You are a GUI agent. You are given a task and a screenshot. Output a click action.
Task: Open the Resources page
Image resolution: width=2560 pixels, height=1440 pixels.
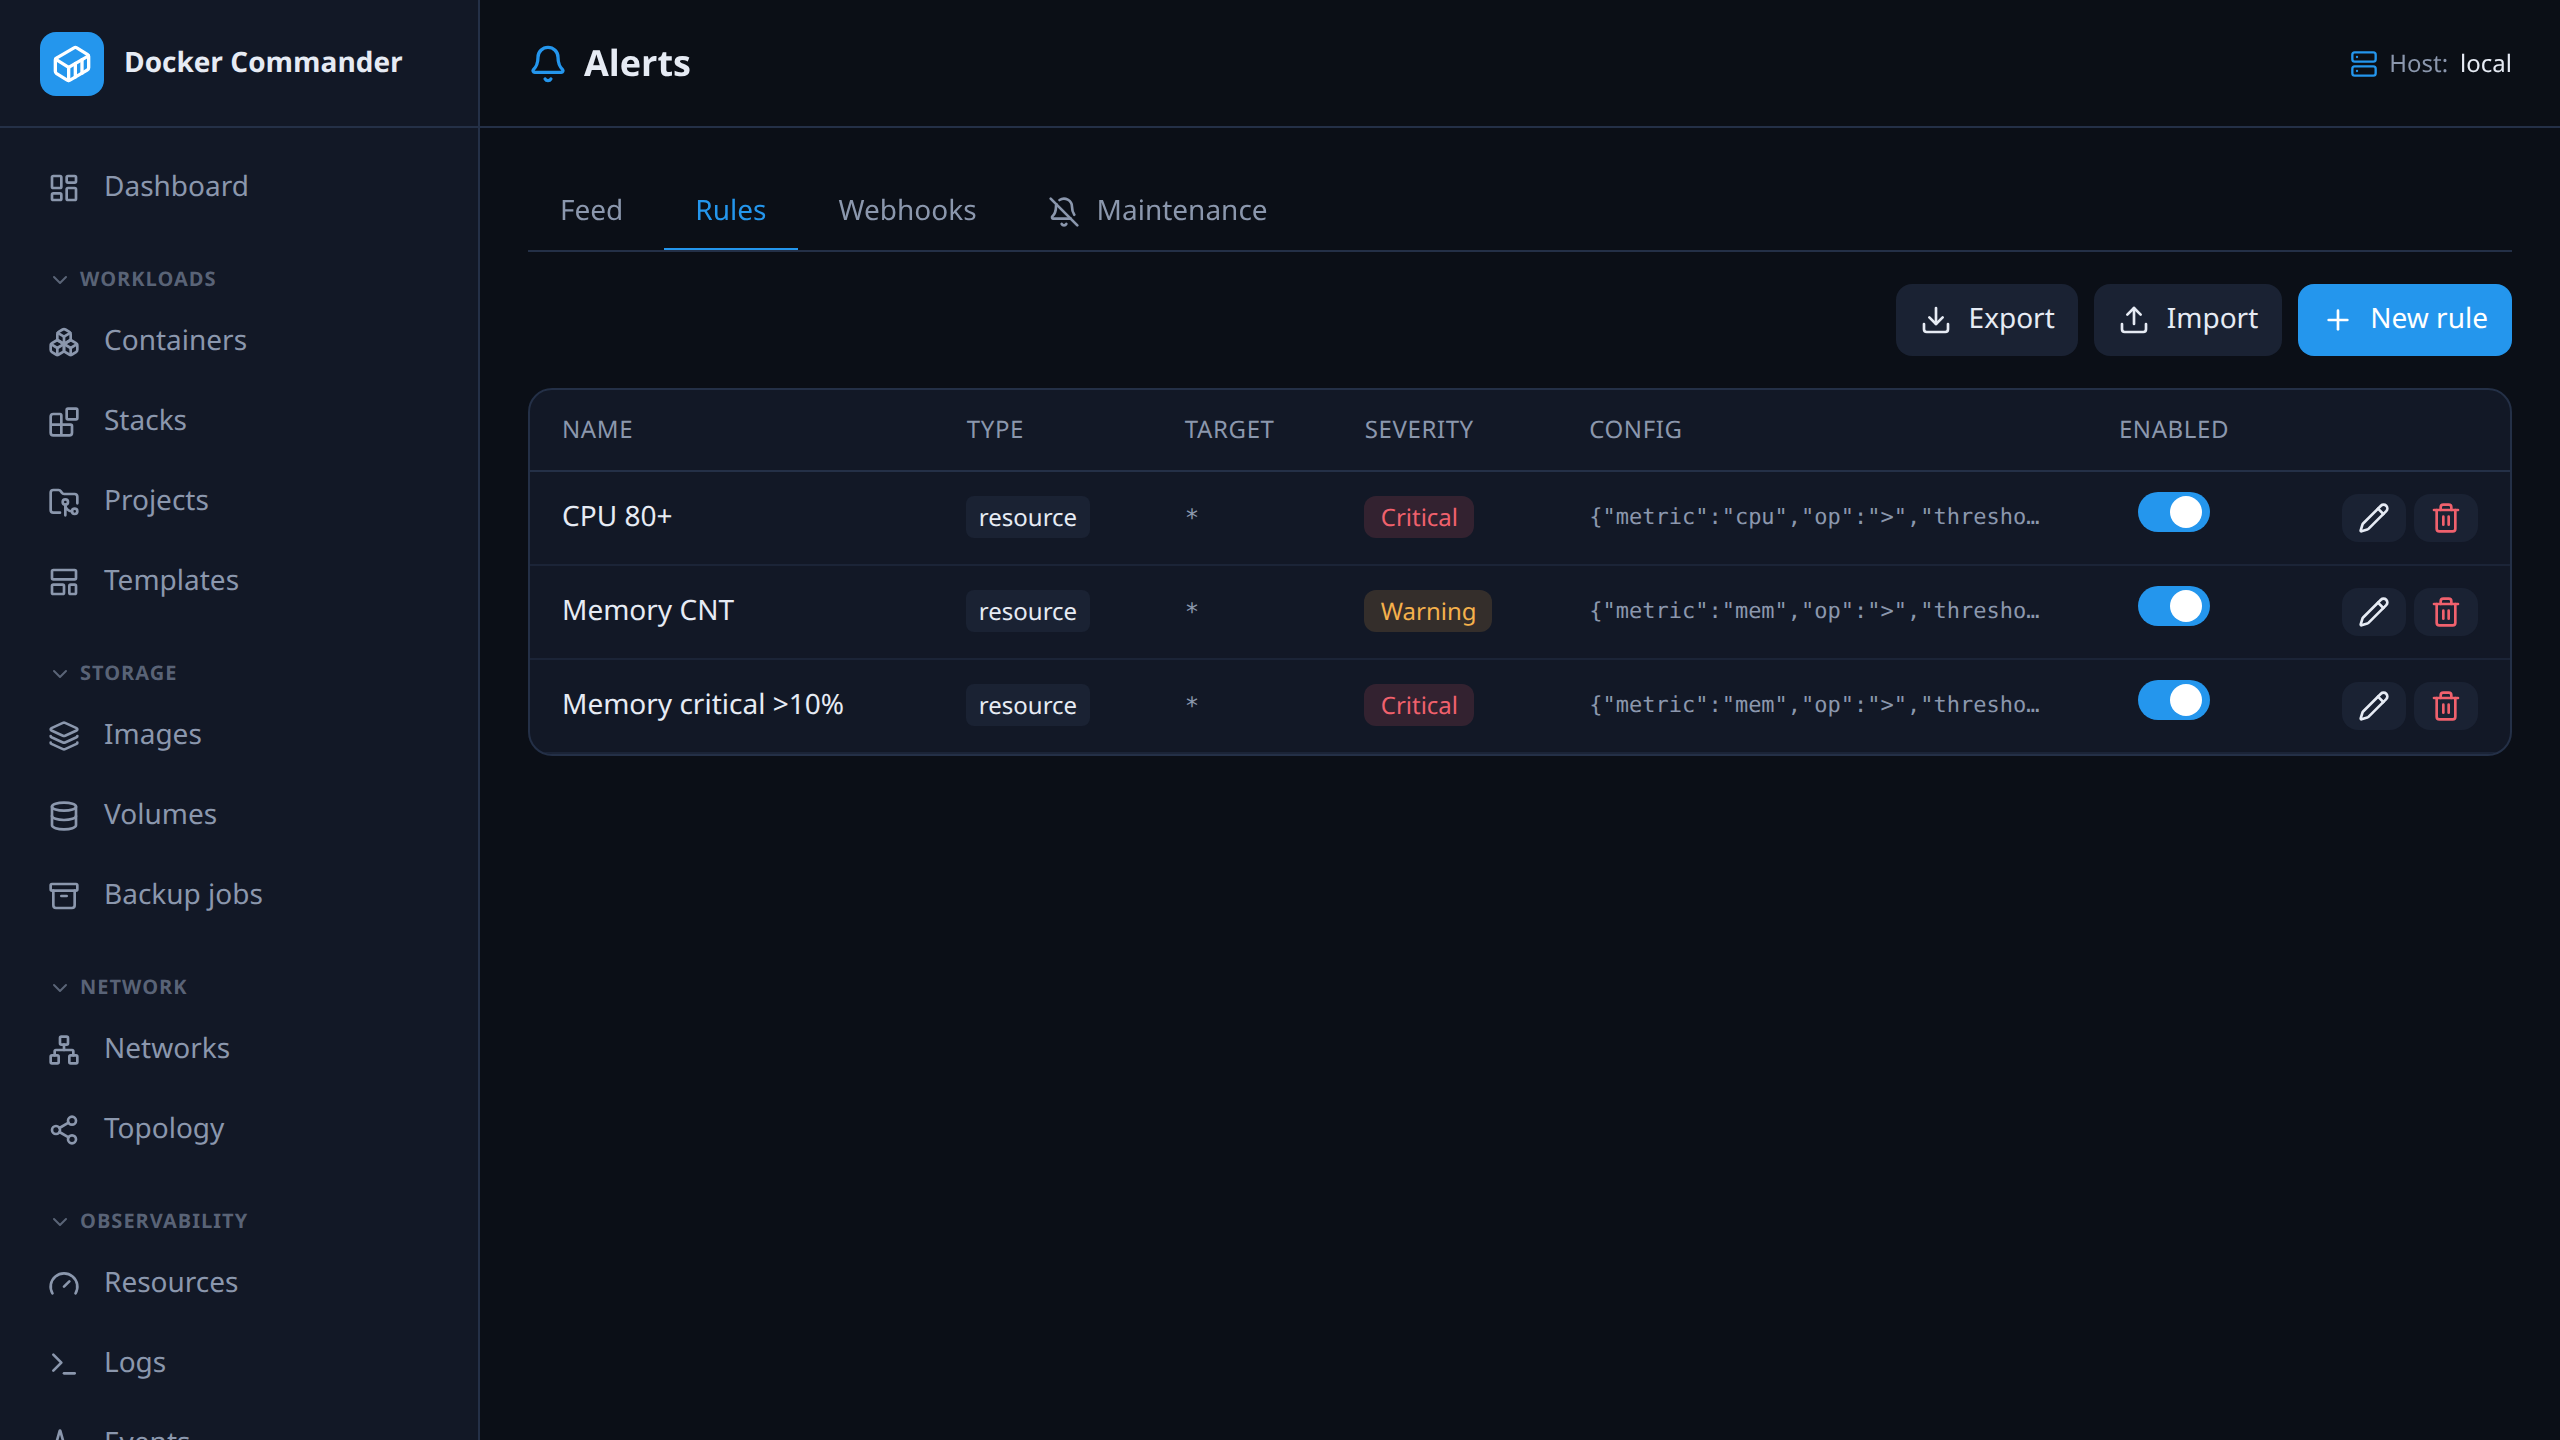point(240,1283)
